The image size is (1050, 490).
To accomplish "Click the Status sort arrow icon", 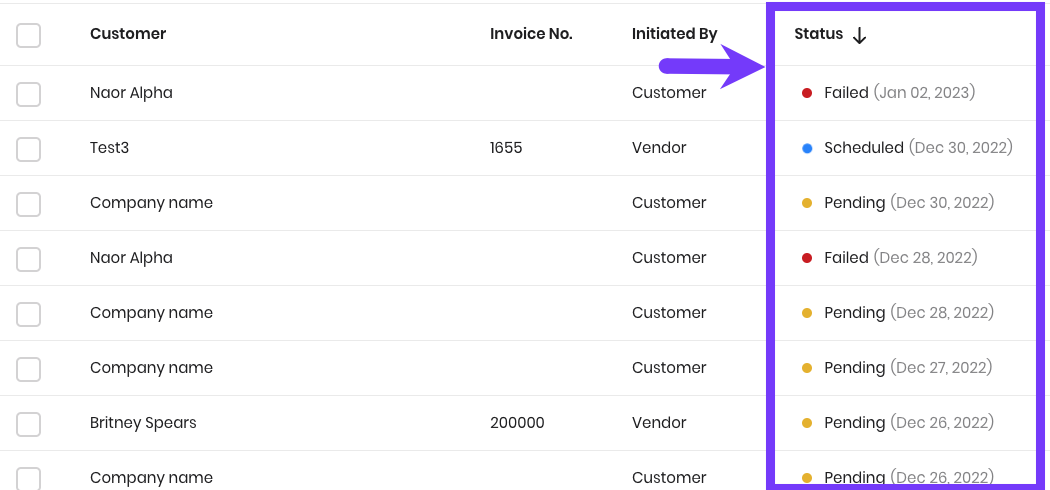I will click(x=860, y=36).
